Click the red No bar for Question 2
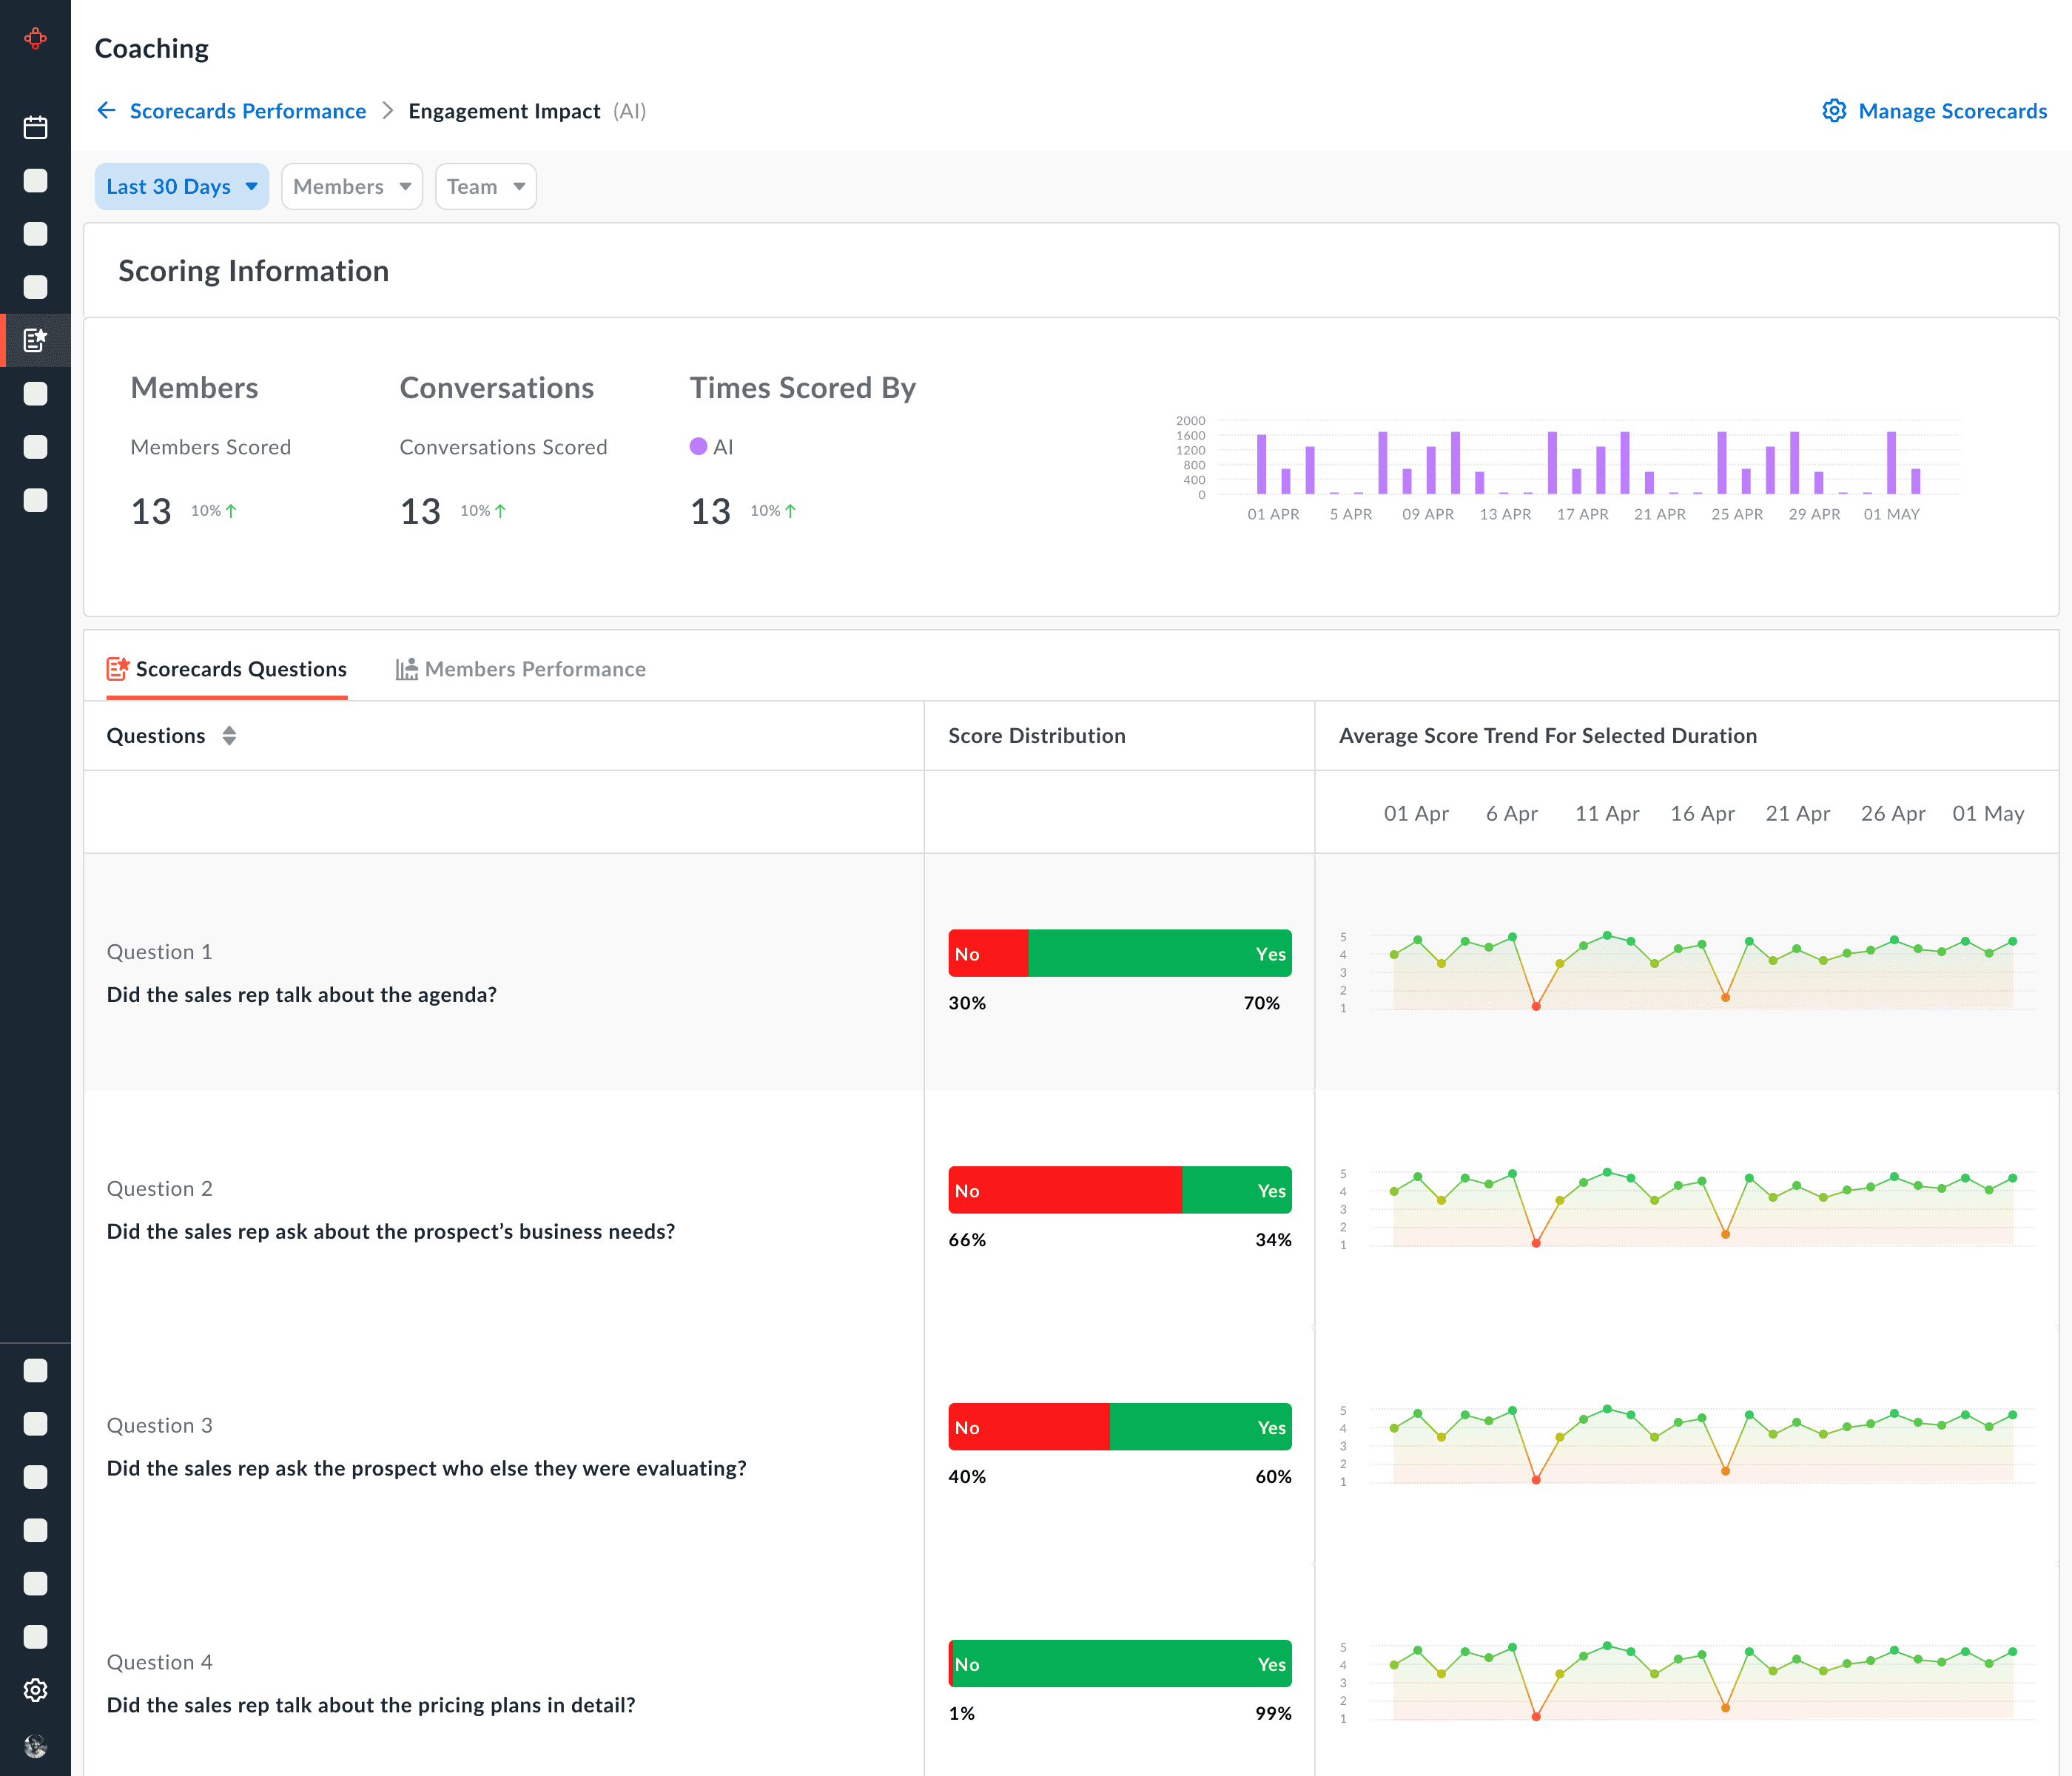 pos(1064,1190)
